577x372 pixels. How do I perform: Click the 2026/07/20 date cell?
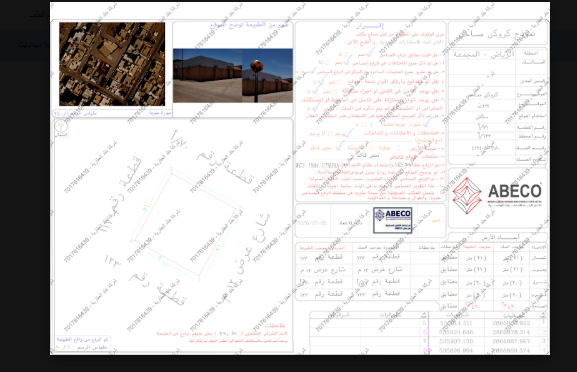[x=312, y=223]
